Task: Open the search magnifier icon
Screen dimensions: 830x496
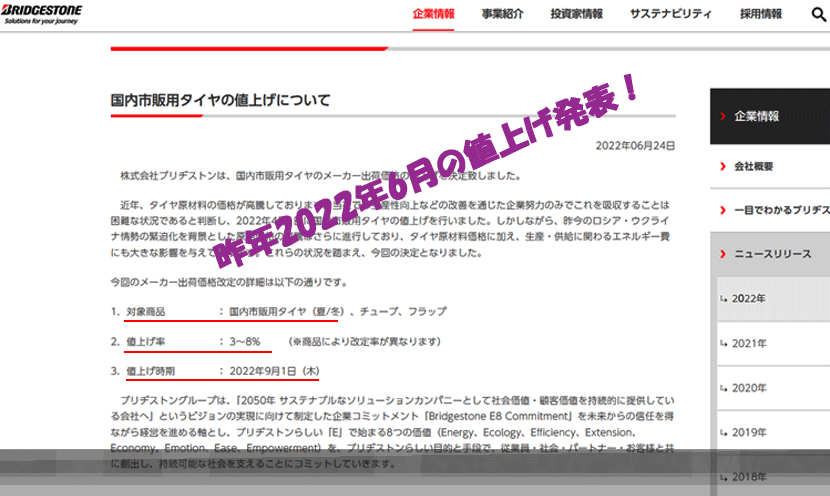Action: coord(818,14)
